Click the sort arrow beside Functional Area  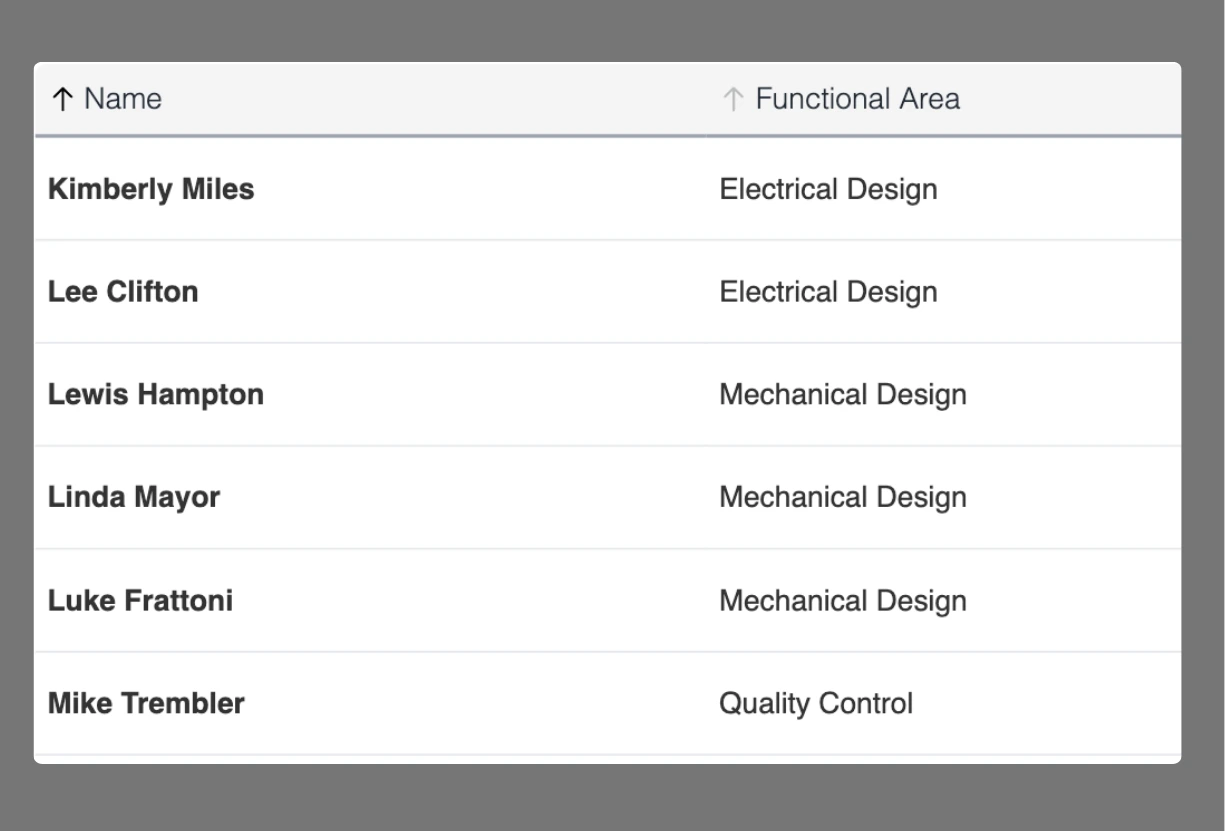(733, 99)
